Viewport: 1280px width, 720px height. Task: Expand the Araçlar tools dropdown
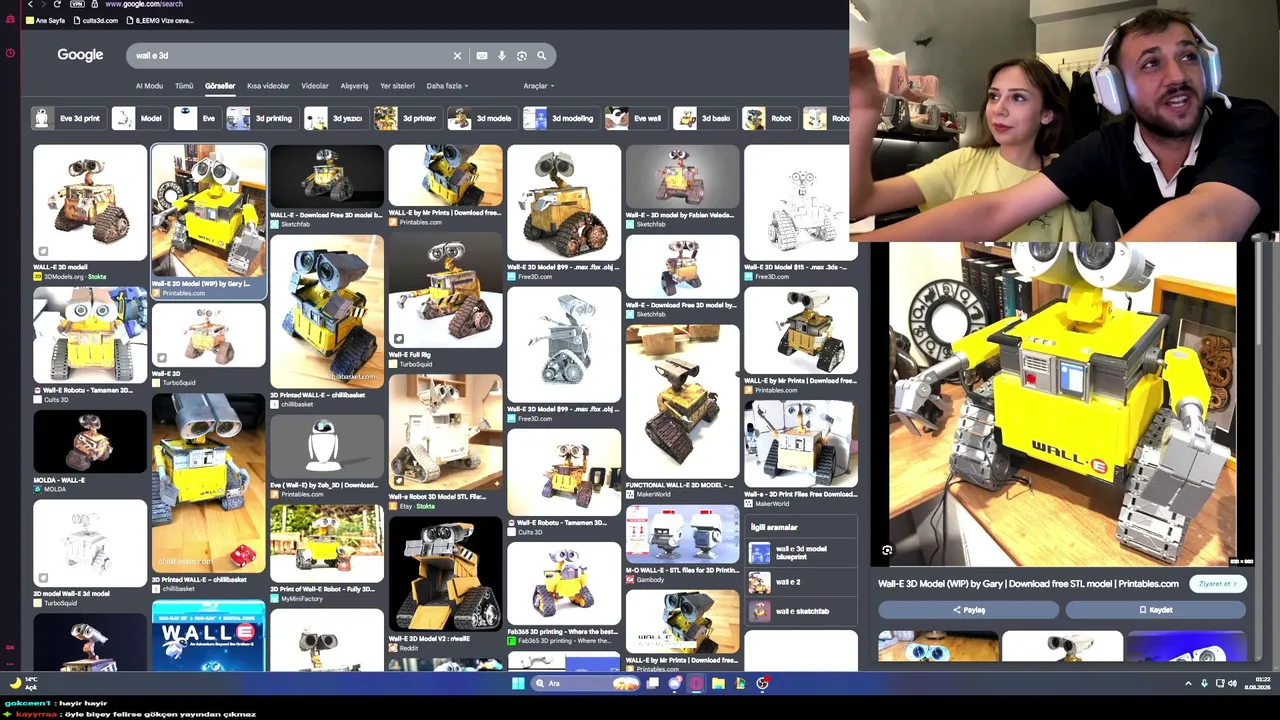pyautogui.click(x=538, y=86)
